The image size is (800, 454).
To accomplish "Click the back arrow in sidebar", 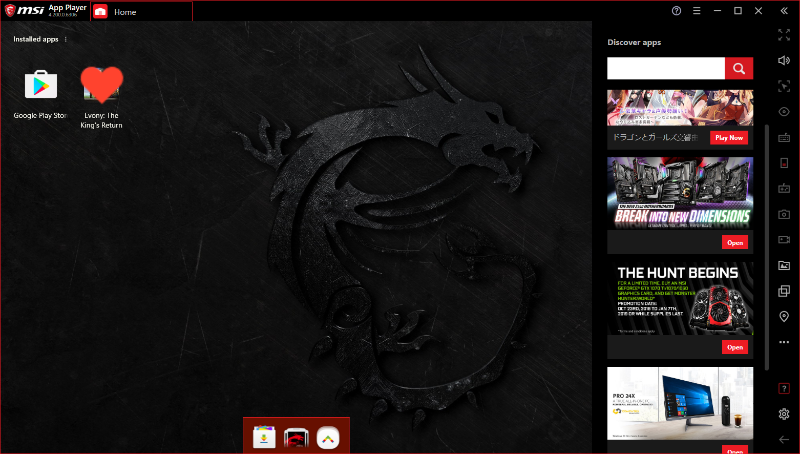I will tap(784, 440).
